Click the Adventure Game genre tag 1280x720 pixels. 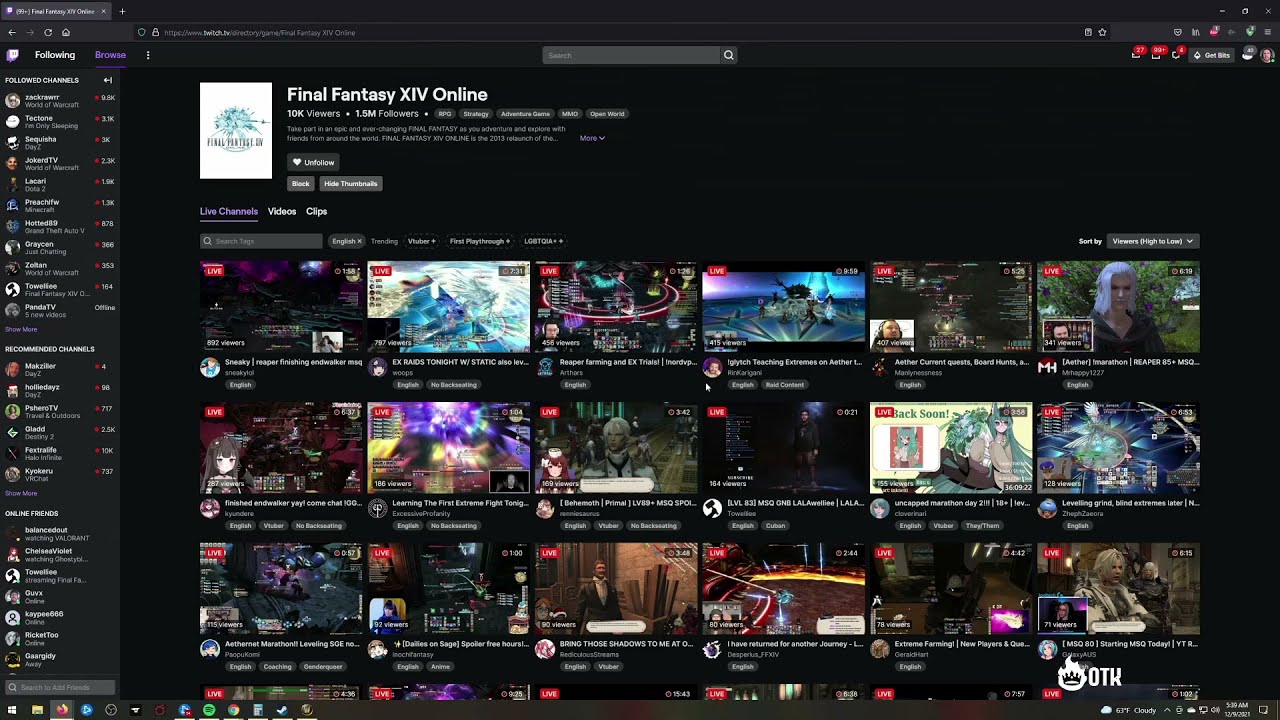[x=525, y=114]
